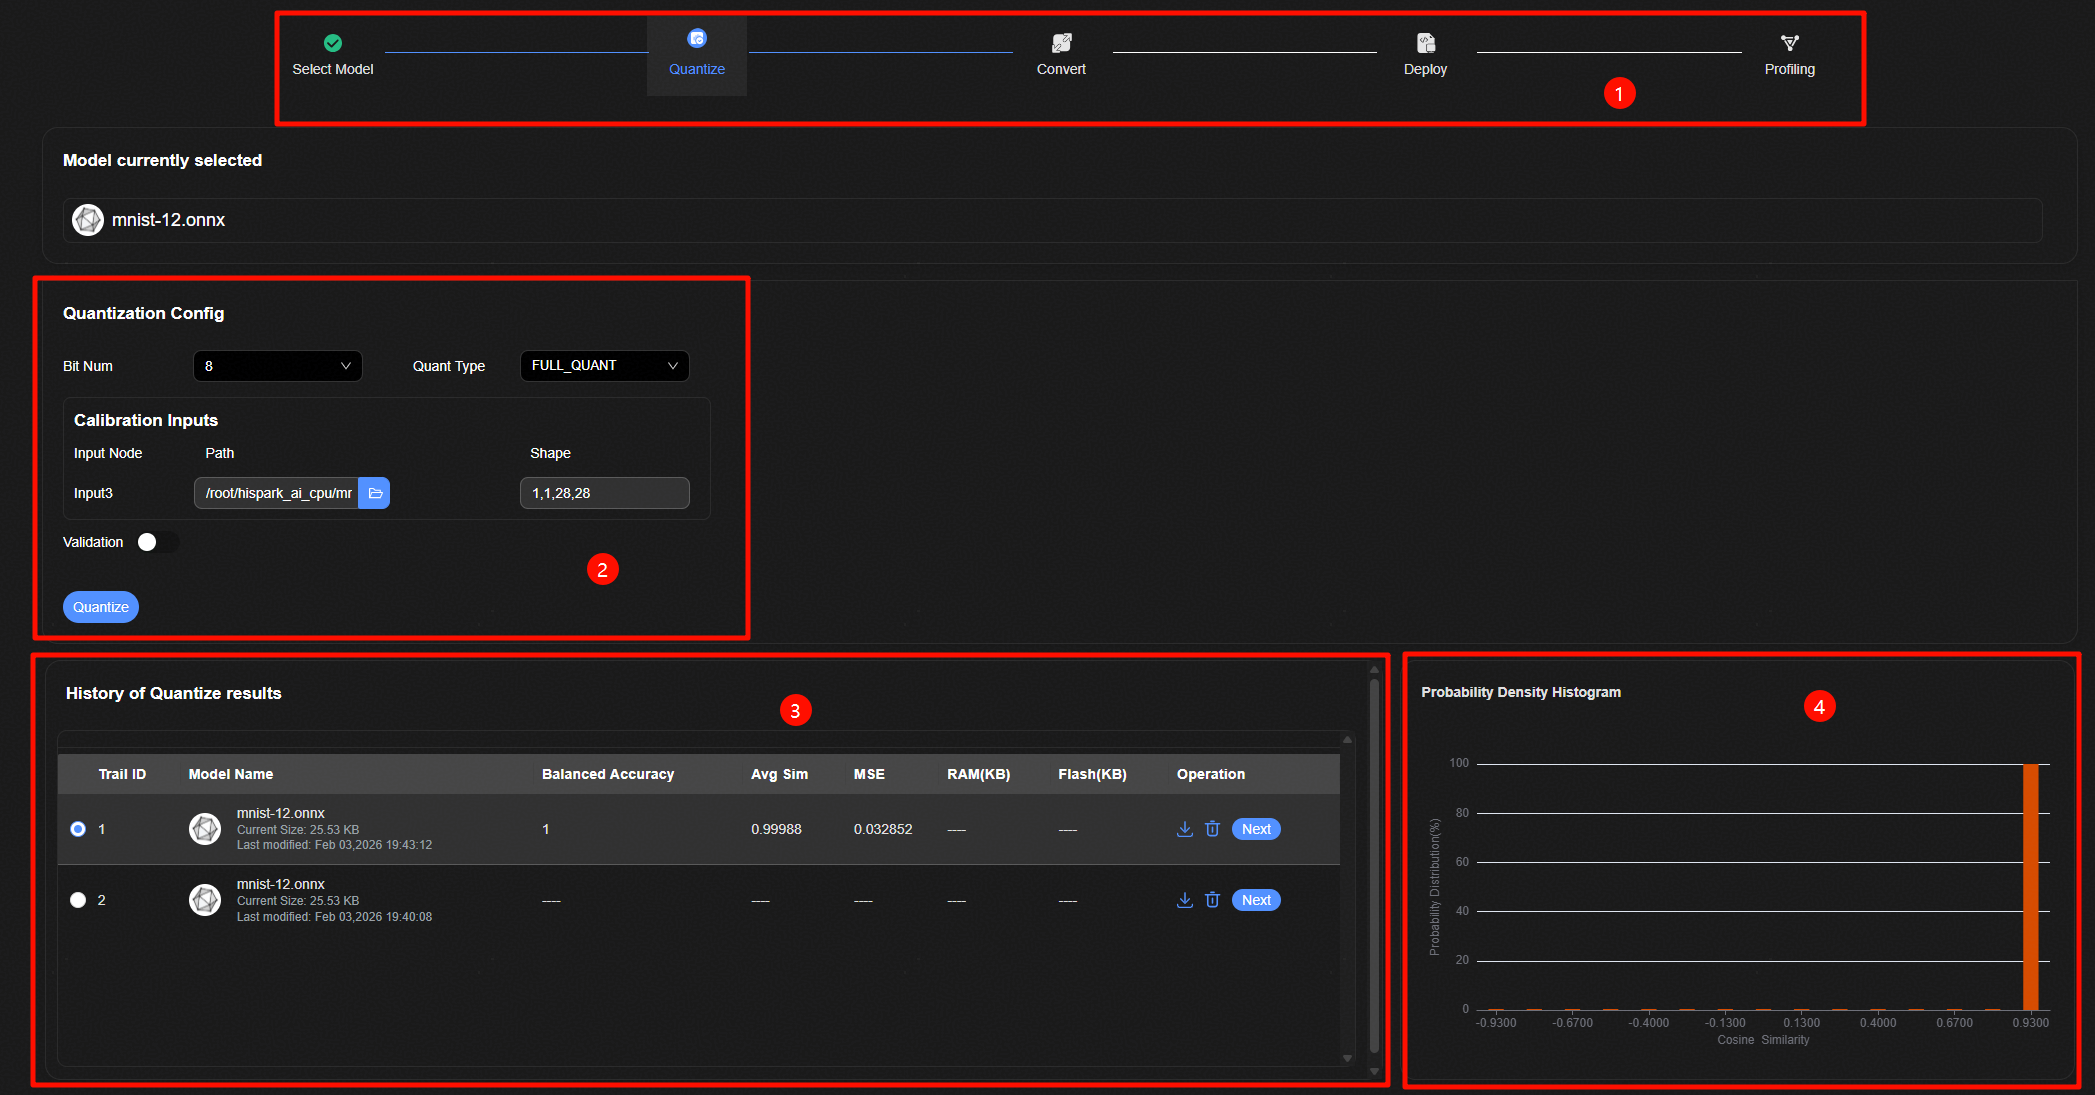This screenshot has width=2095, height=1095.
Task: Select trail 2 radio button
Action: click(78, 900)
